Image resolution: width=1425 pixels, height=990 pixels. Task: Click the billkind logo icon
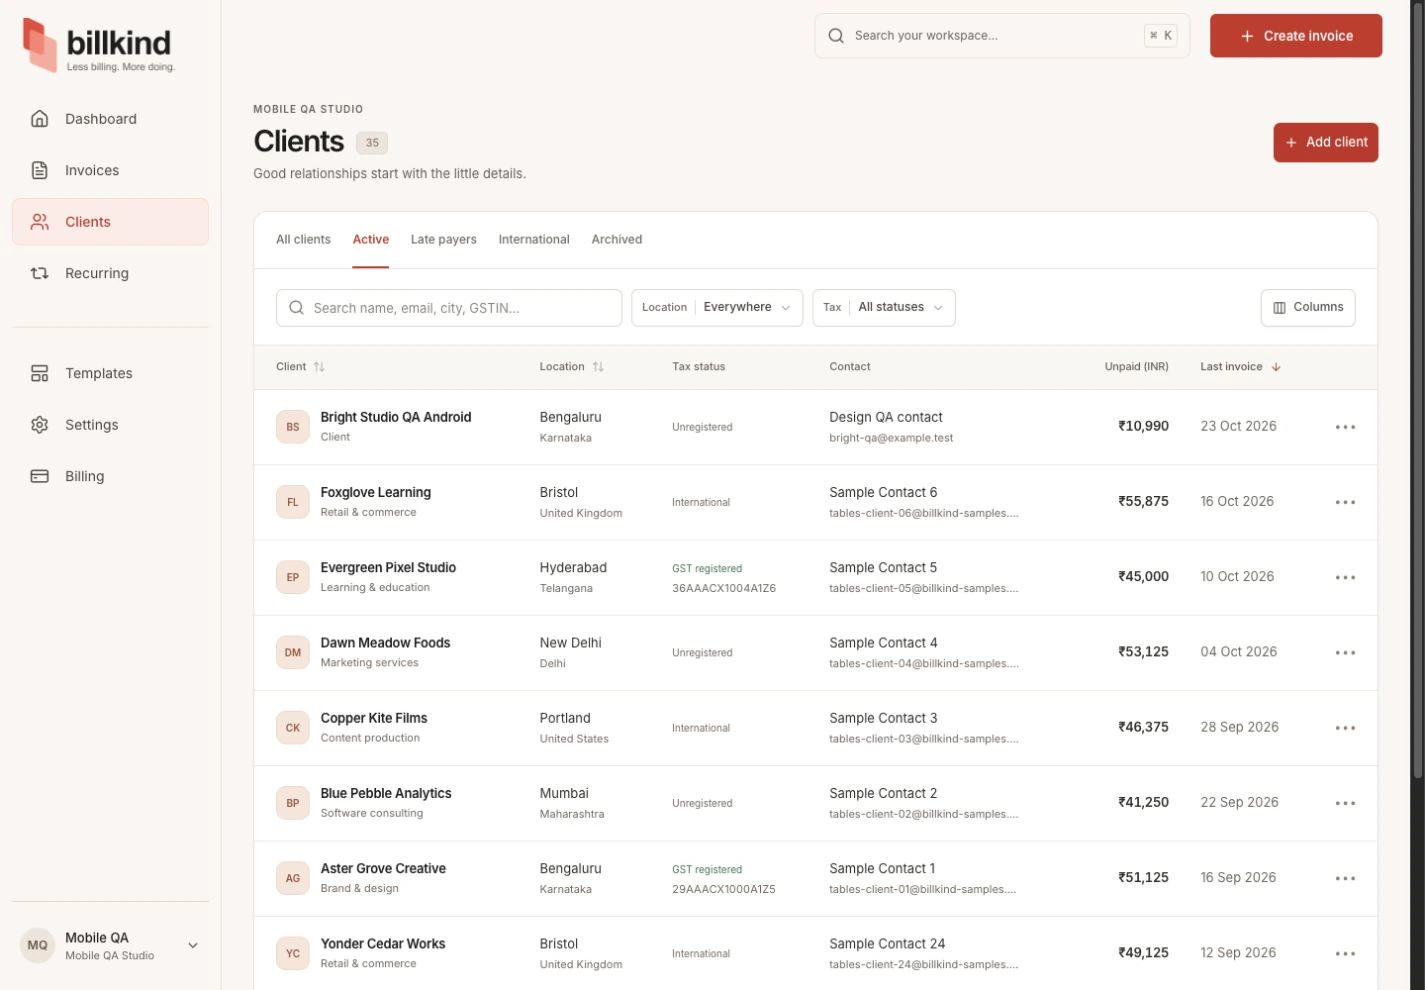40,45
